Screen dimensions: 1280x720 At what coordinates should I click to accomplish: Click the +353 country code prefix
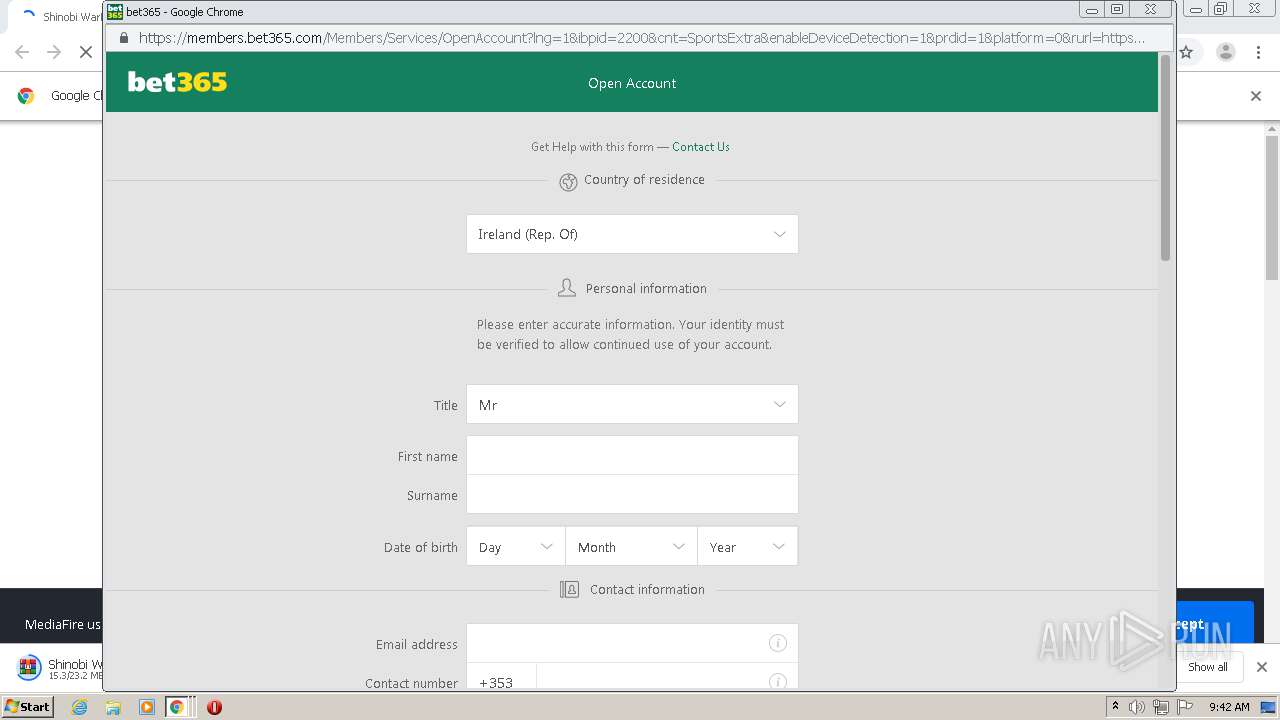tap(496, 683)
